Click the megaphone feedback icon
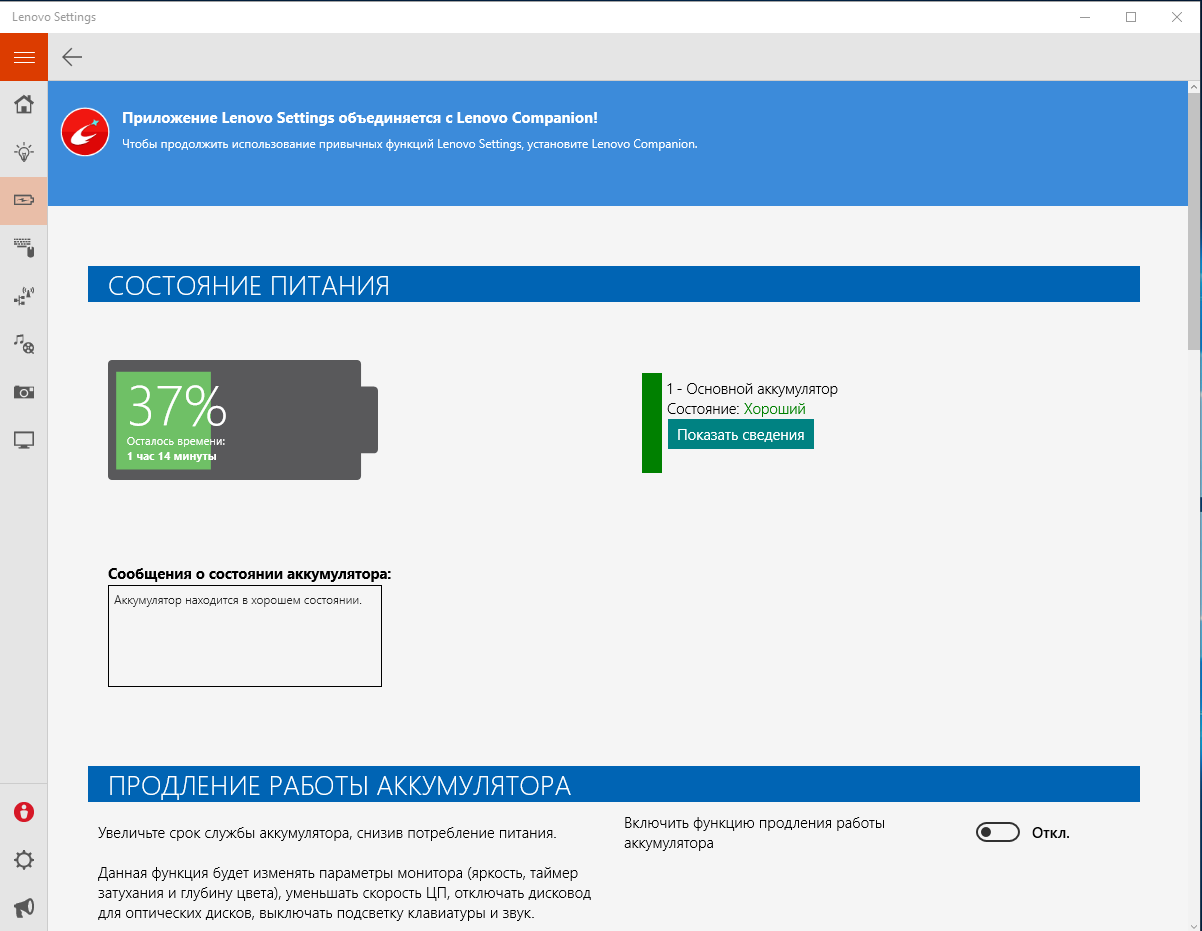 coord(24,907)
